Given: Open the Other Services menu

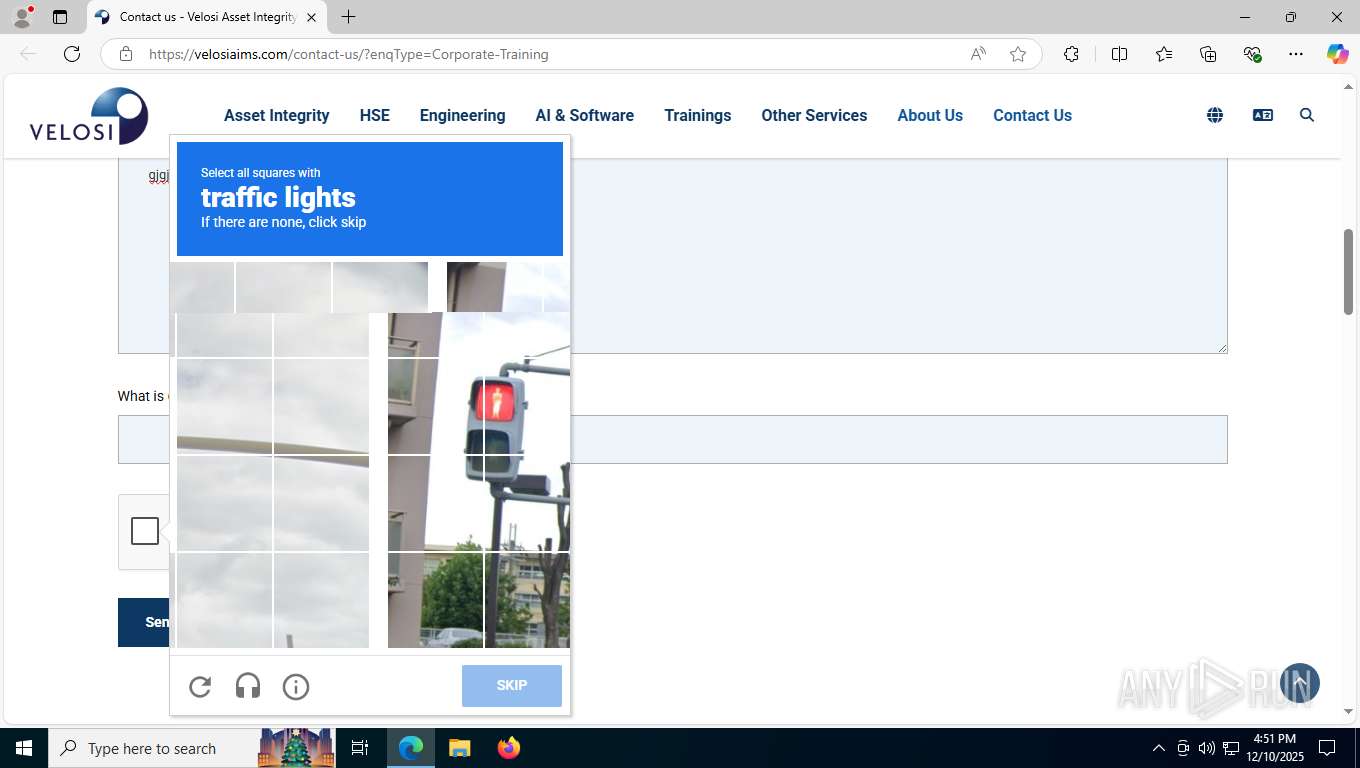Looking at the screenshot, I should [x=814, y=115].
